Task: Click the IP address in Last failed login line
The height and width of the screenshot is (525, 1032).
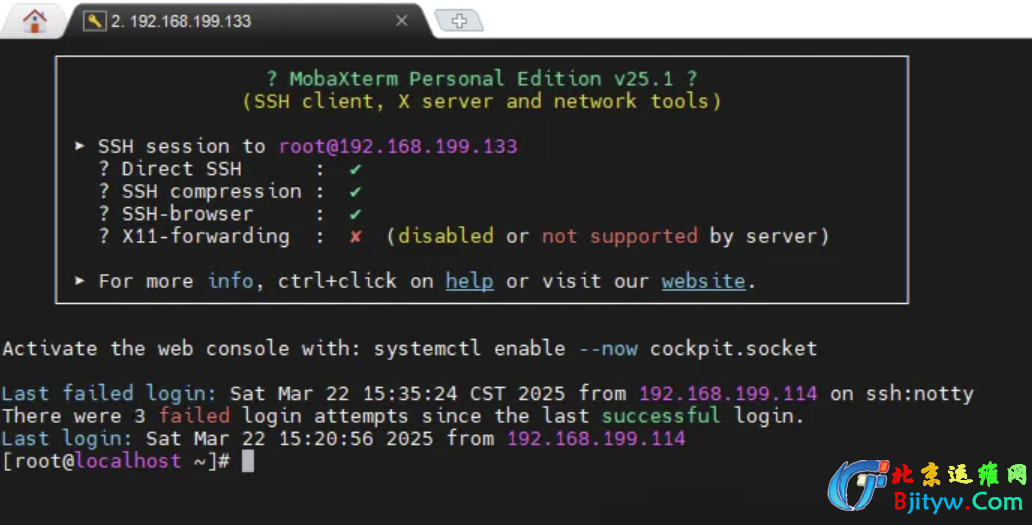Action: [727, 393]
